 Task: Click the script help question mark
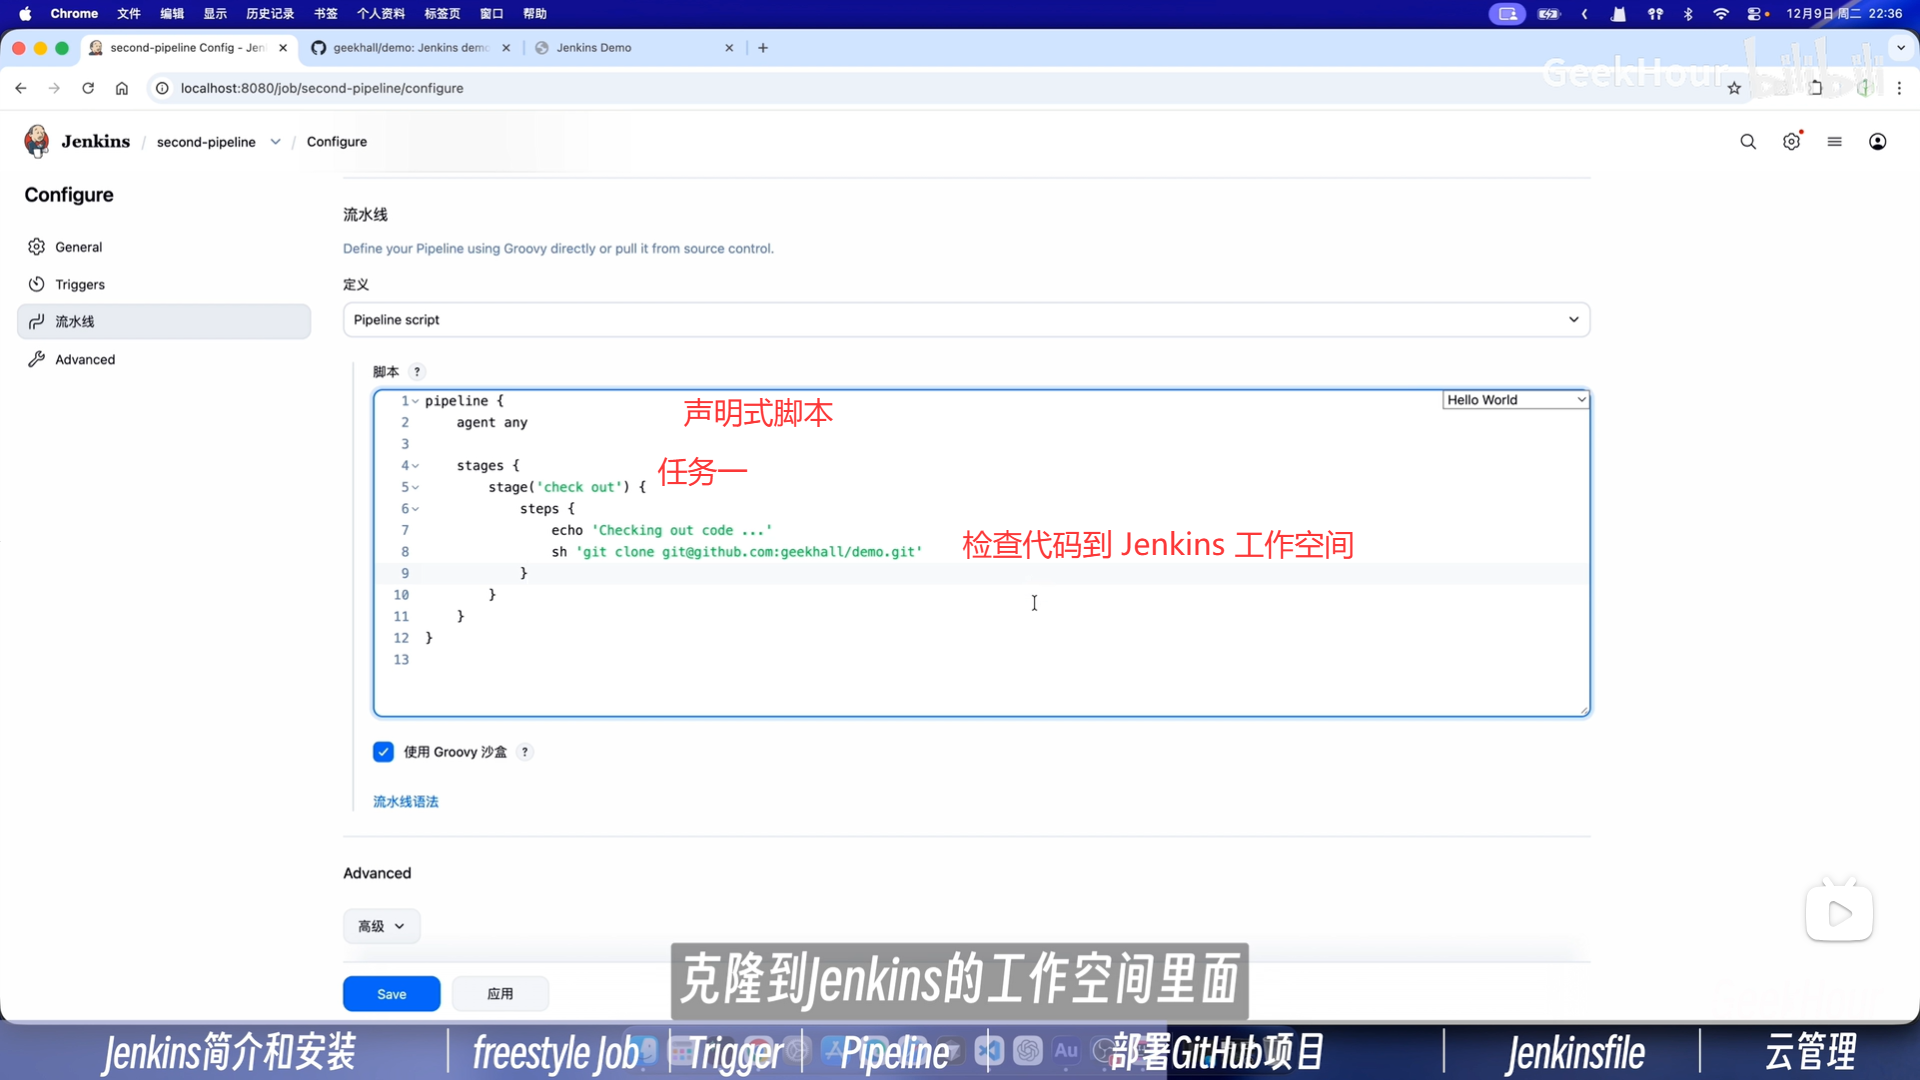coord(417,372)
